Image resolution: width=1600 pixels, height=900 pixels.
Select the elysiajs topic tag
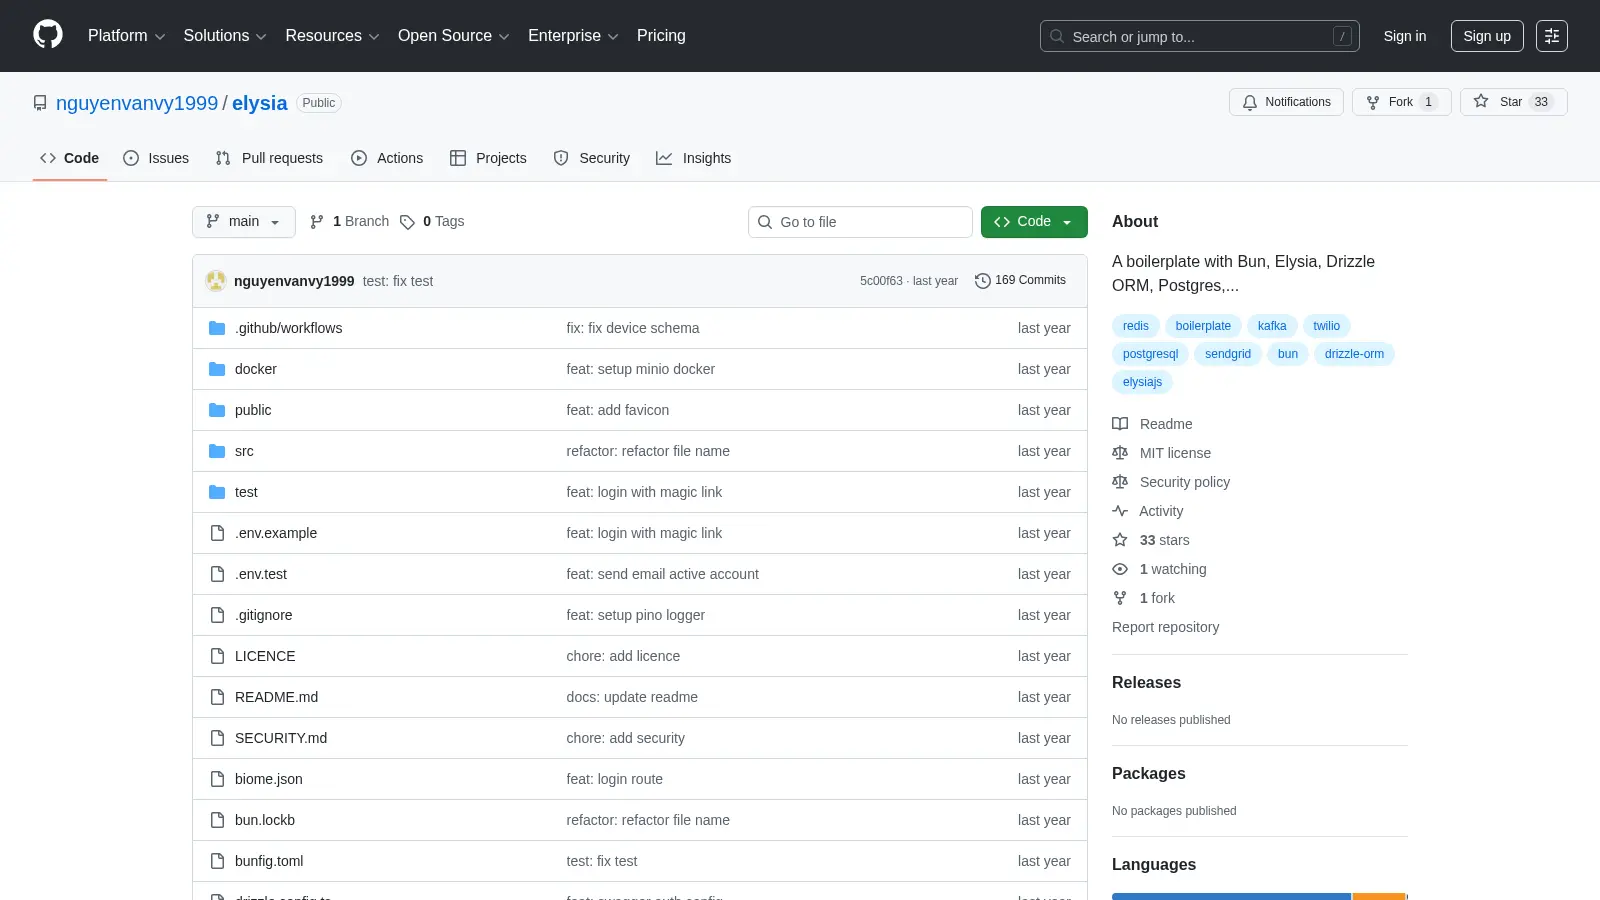[1142, 382]
